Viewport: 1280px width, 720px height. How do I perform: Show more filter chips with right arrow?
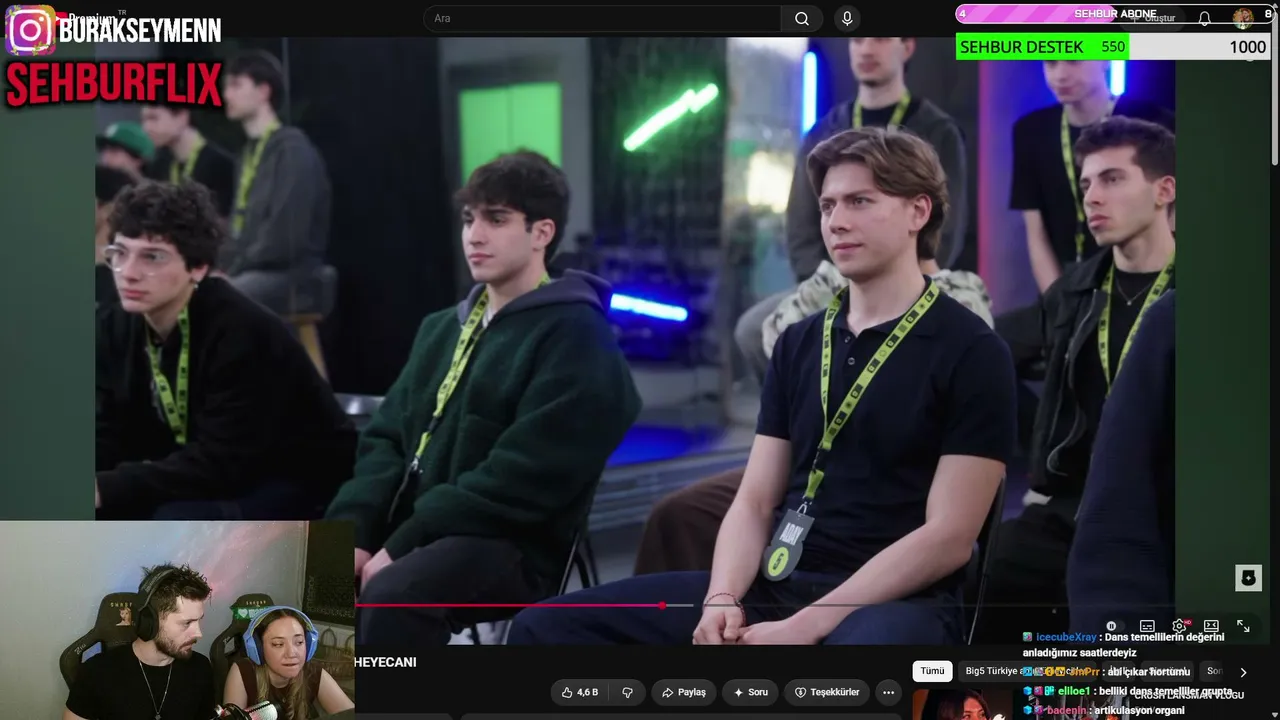(1243, 672)
